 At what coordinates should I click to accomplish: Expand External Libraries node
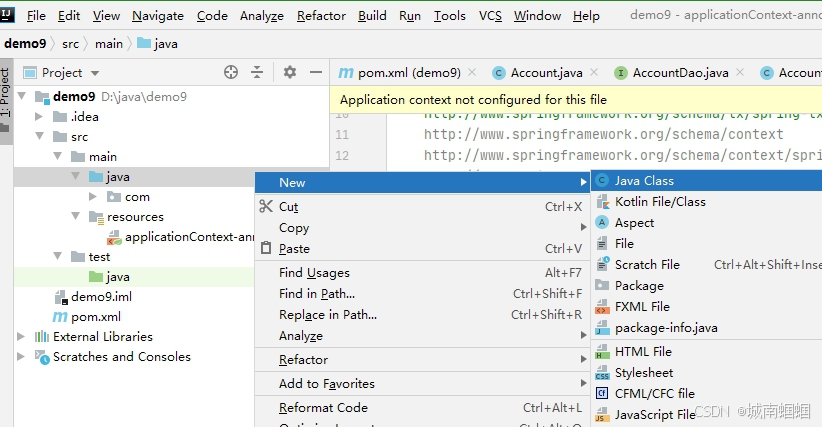21,336
